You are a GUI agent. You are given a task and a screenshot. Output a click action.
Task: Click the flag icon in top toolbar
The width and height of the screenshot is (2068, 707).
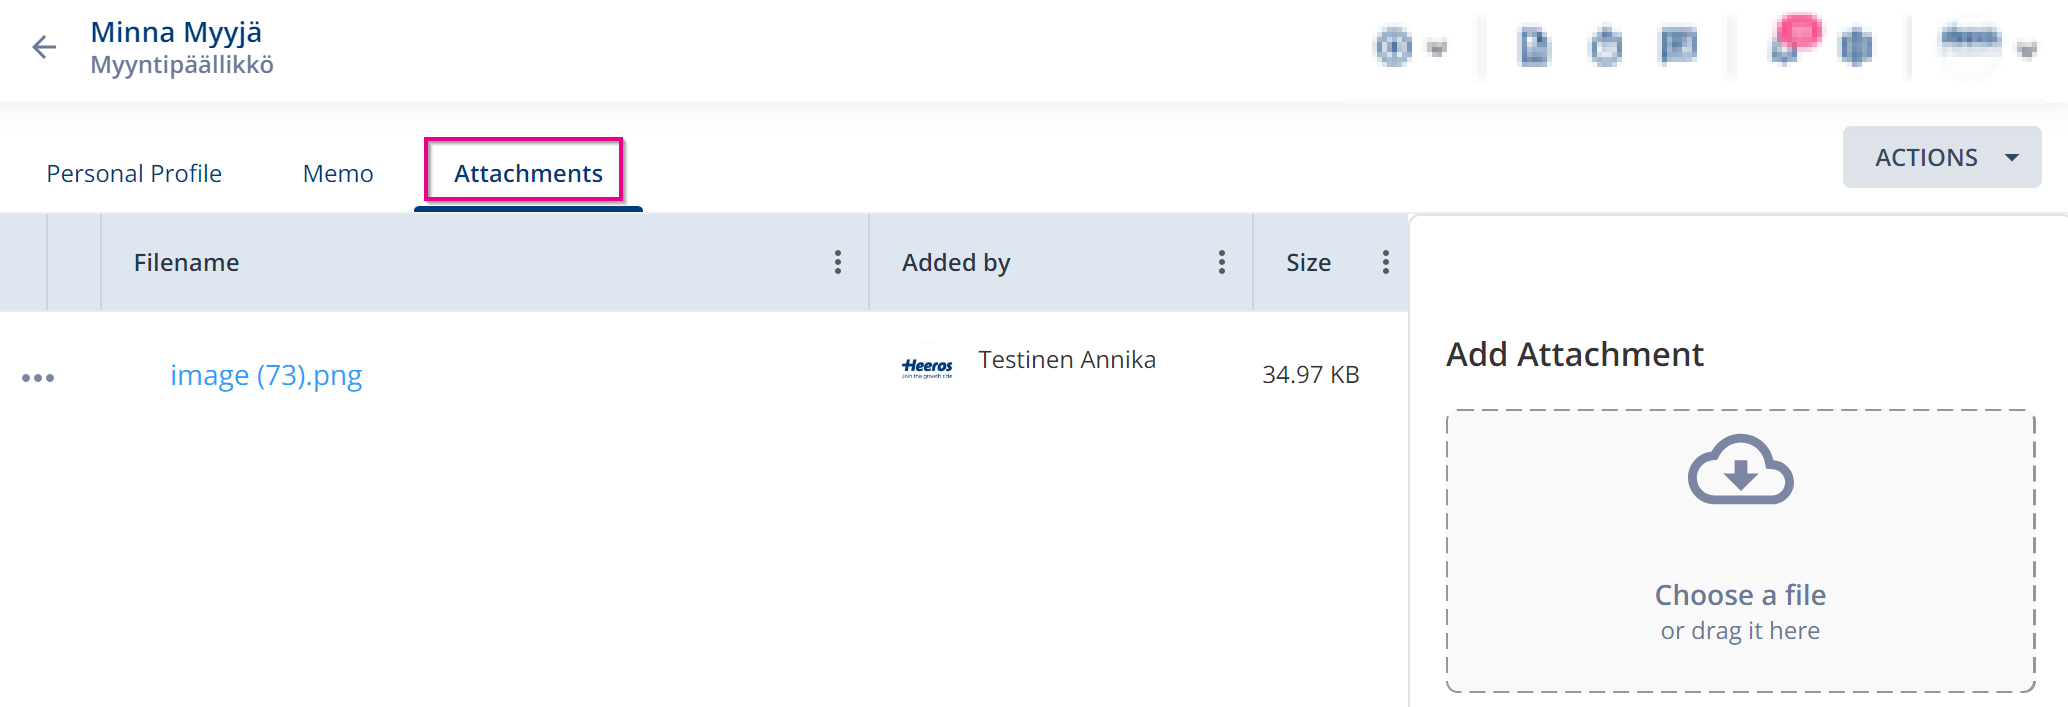tap(1678, 46)
